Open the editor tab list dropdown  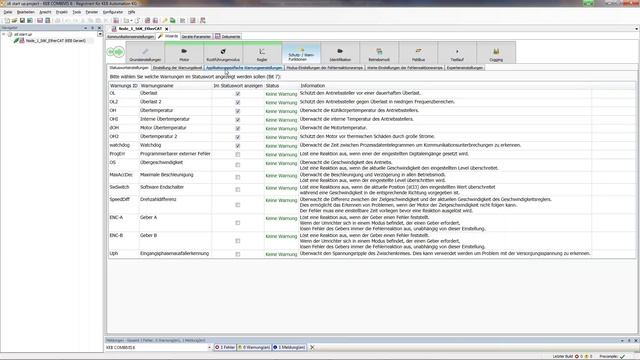tap(636, 29)
